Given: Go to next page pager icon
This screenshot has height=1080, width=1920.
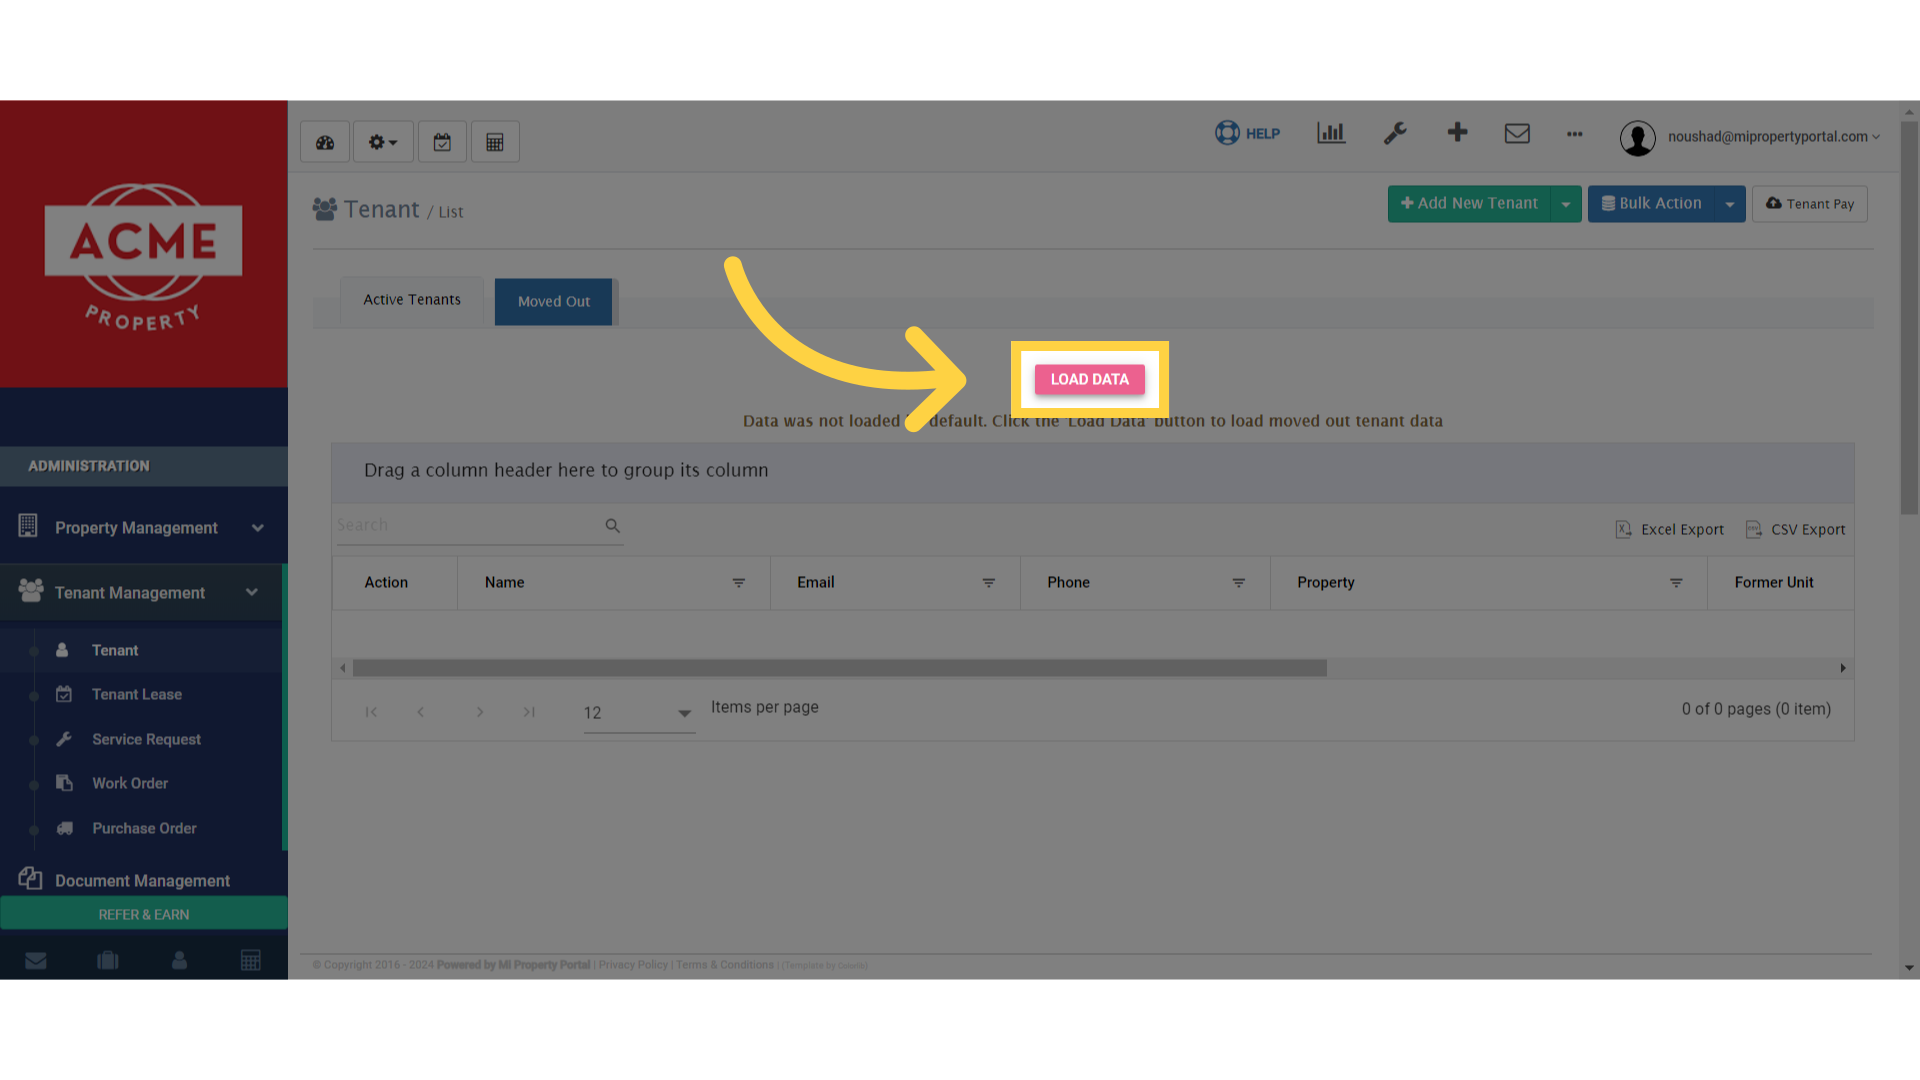Looking at the screenshot, I should (x=480, y=712).
